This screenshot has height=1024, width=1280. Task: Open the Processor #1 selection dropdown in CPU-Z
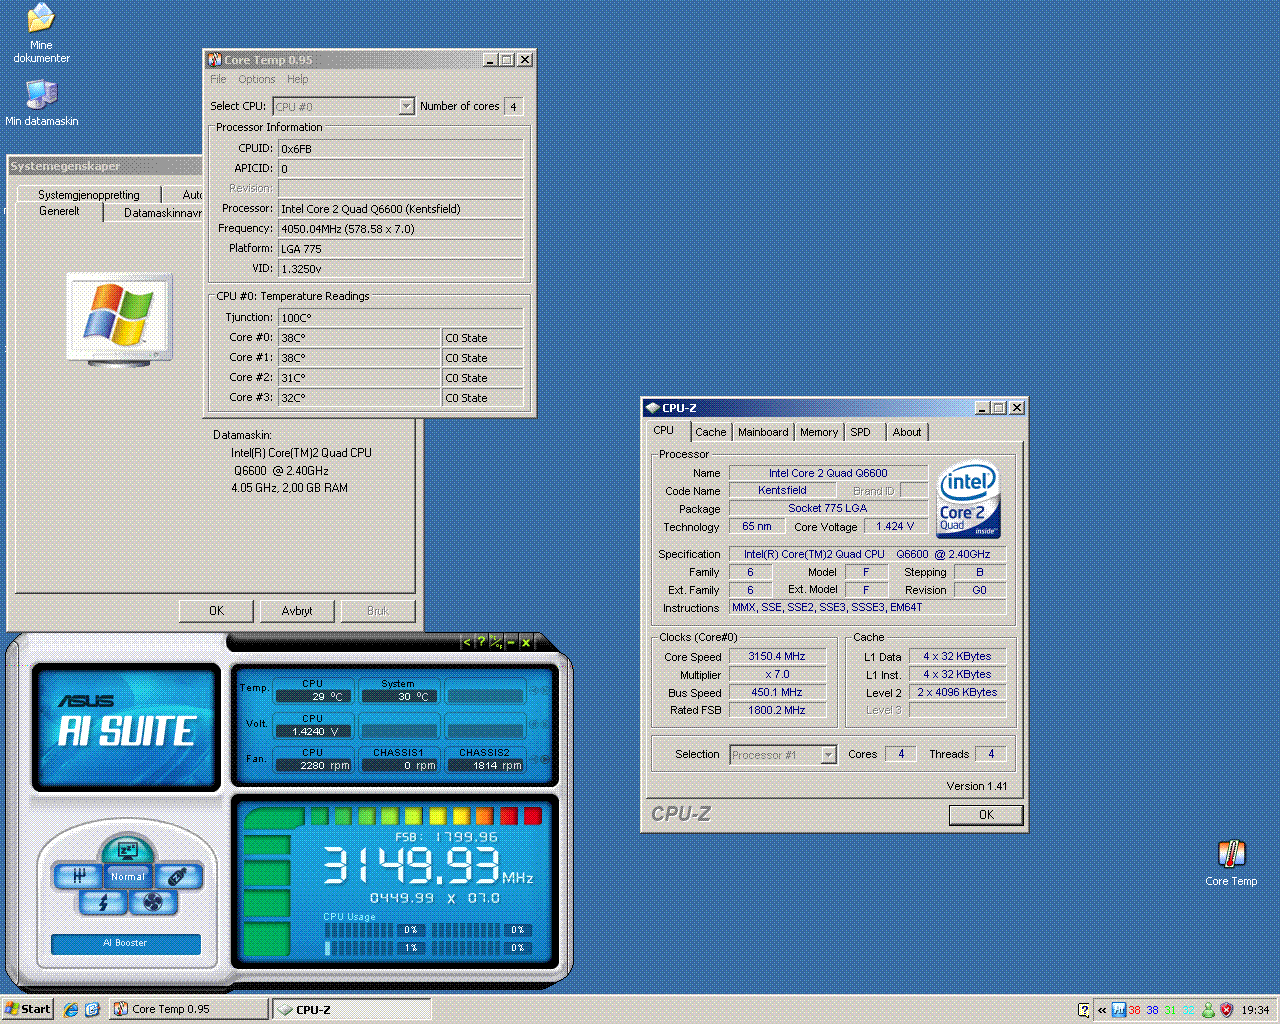(x=783, y=755)
